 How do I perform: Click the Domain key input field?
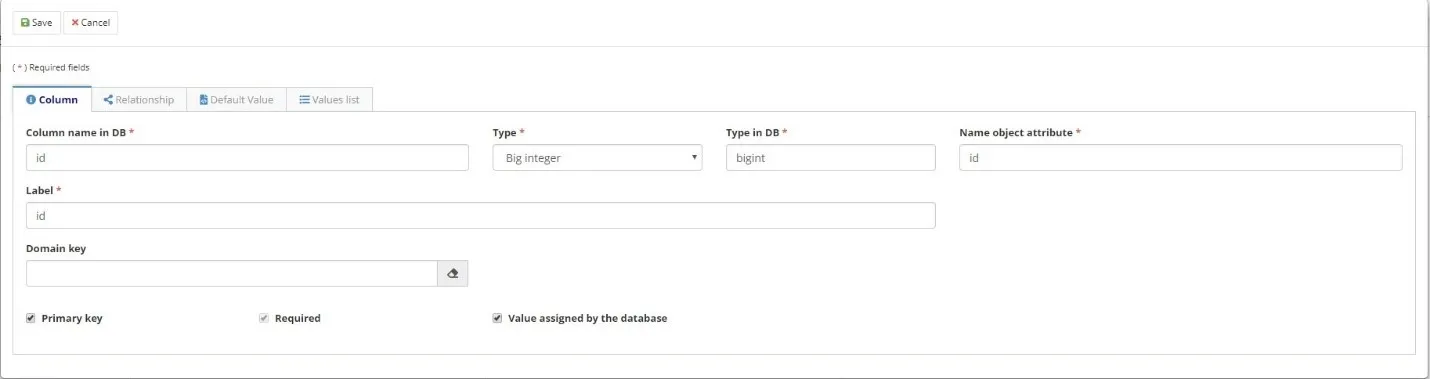tap(231, 274)
